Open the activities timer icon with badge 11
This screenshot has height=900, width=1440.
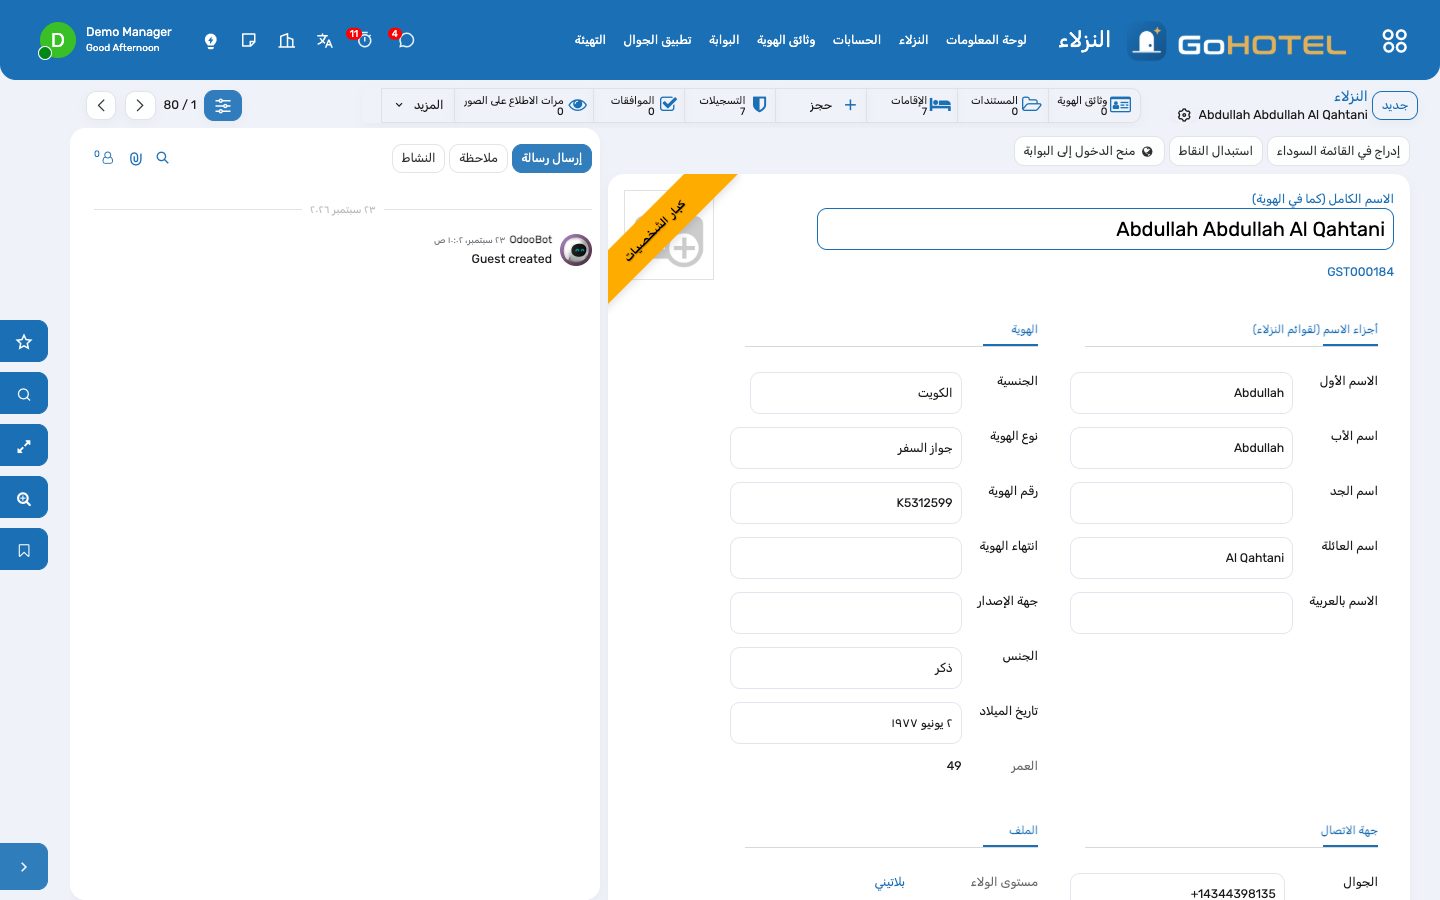coord(364,40)
